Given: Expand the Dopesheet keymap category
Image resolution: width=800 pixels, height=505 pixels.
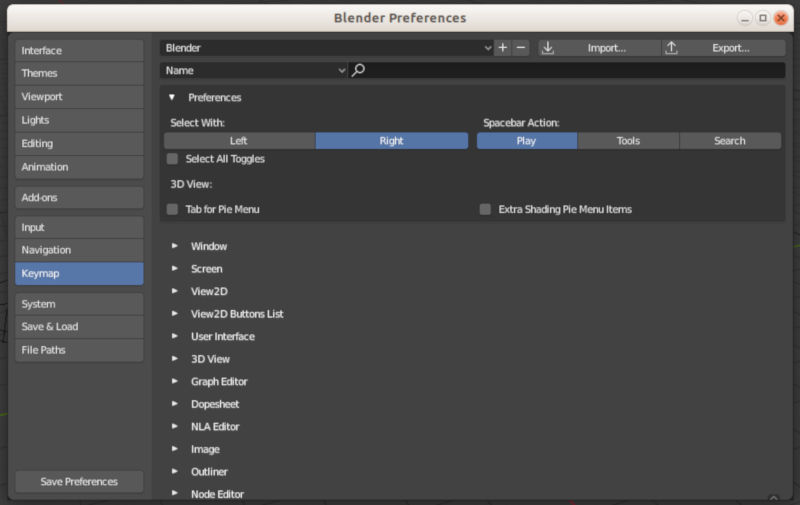Looking at the screenshot, I should pos(174,403).
